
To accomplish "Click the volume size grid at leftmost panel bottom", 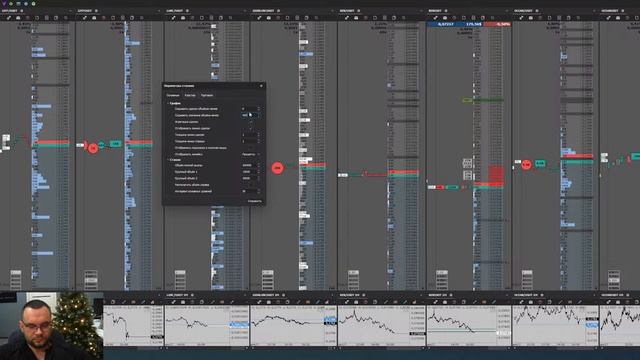I will point(16,280).
